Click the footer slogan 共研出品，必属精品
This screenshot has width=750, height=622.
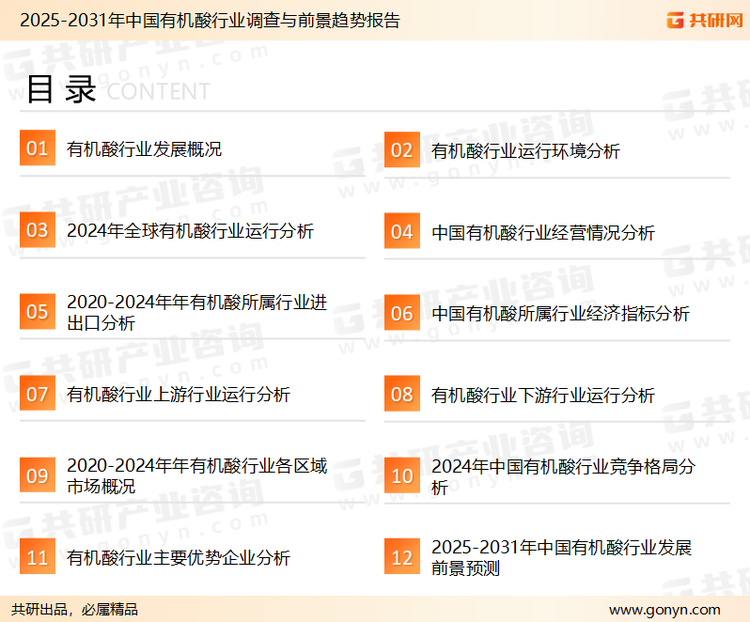click(x=75, y=610)
